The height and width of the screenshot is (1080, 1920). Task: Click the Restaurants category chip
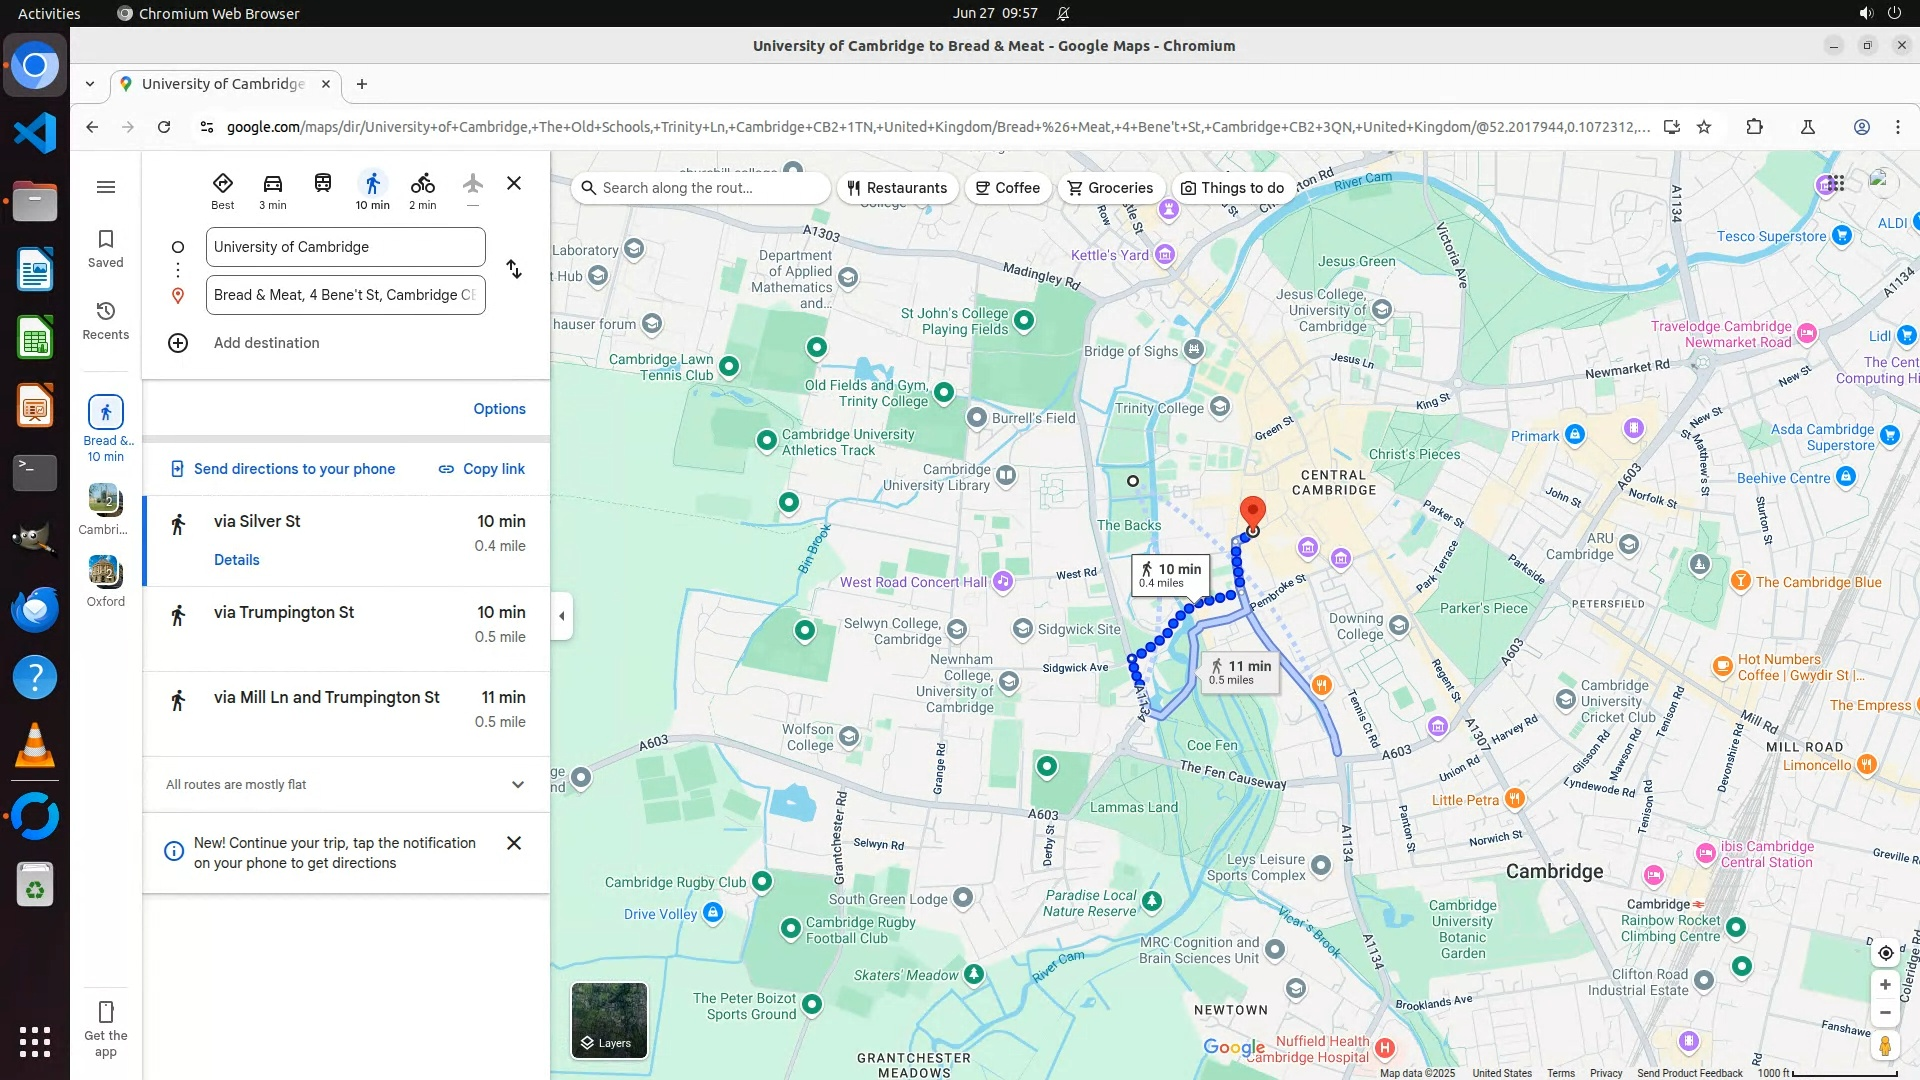[897, 188]
